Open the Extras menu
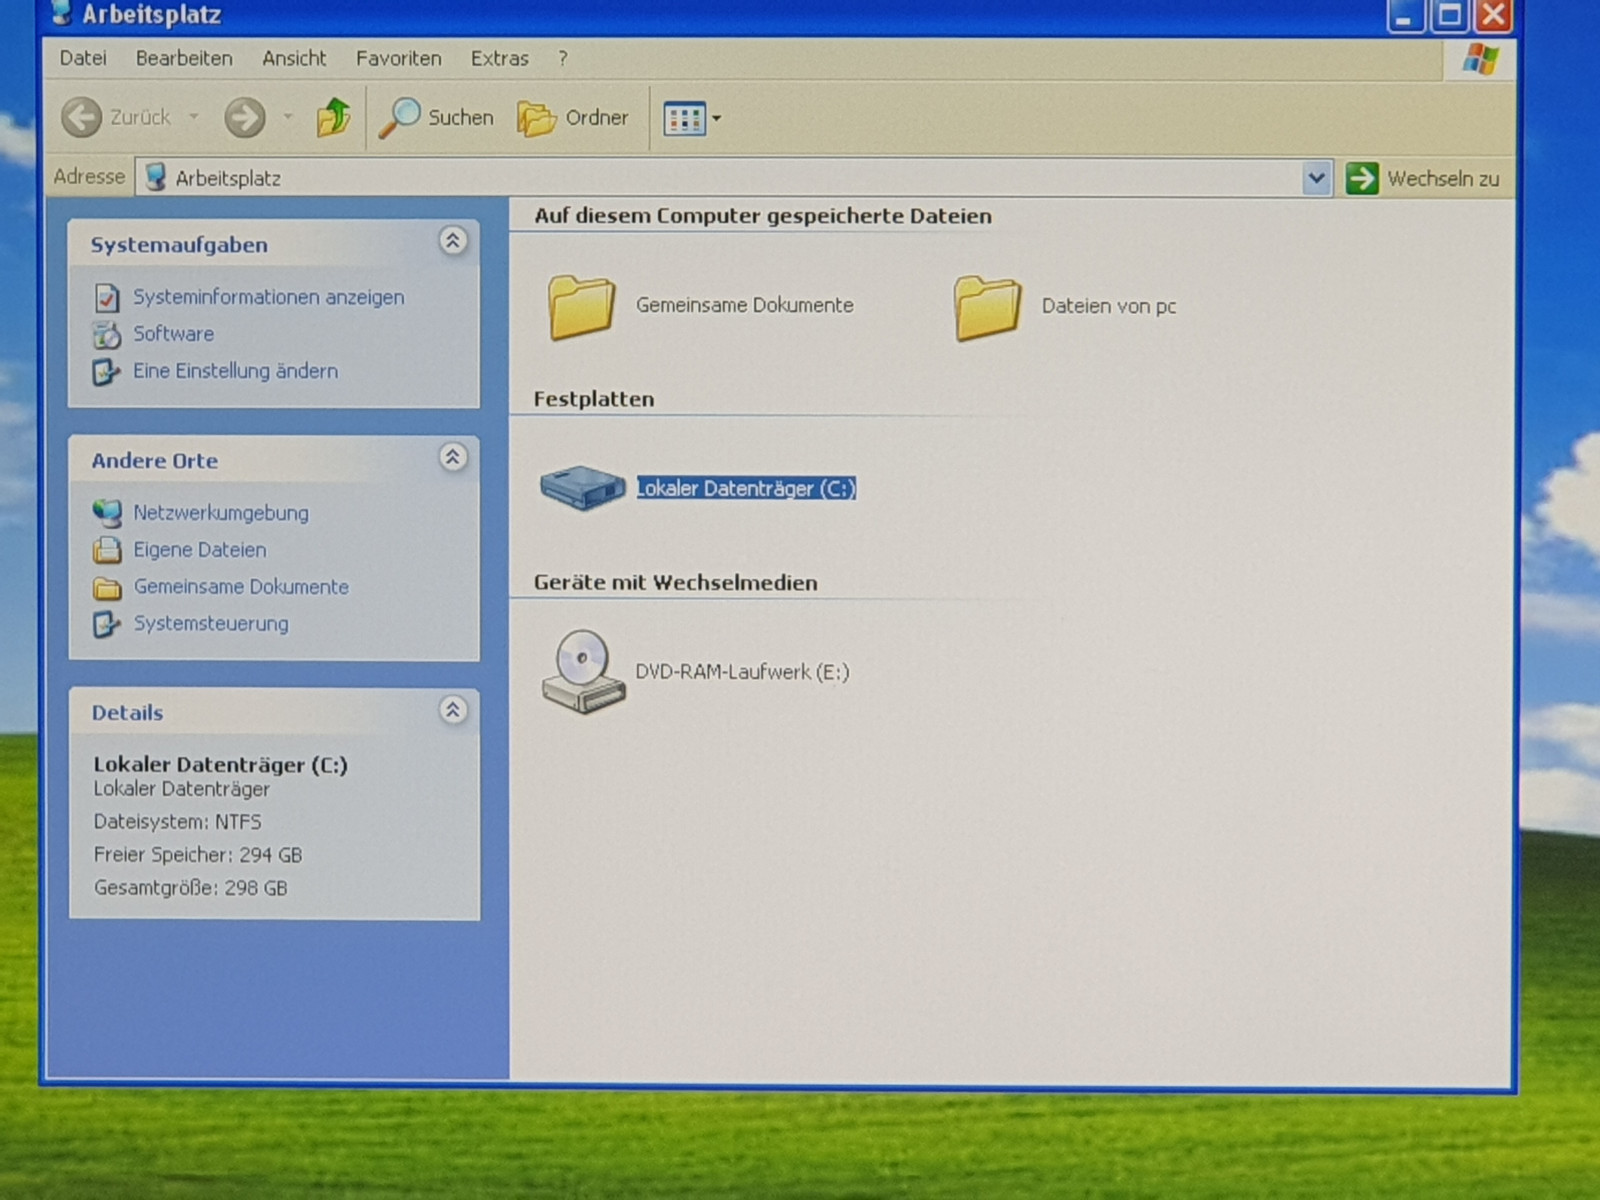This screenshot has width=1600, height=1200. [499, 59]
